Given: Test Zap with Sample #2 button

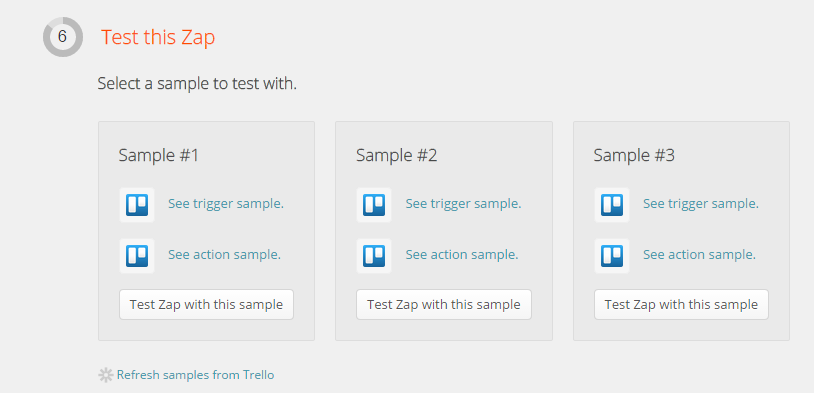Looking at the screenshot, I should 444,304.
